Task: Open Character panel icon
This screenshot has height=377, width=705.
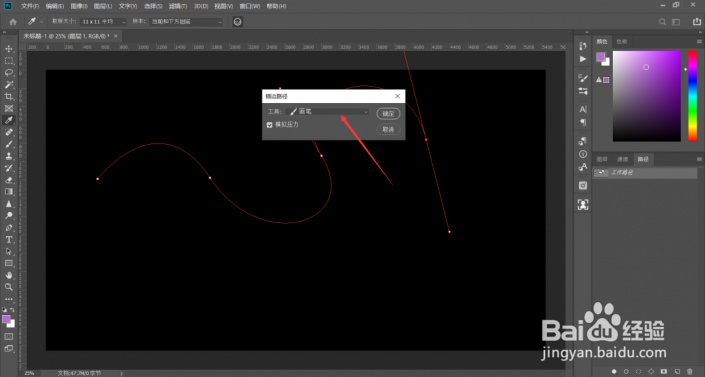Action: point(583,109)
